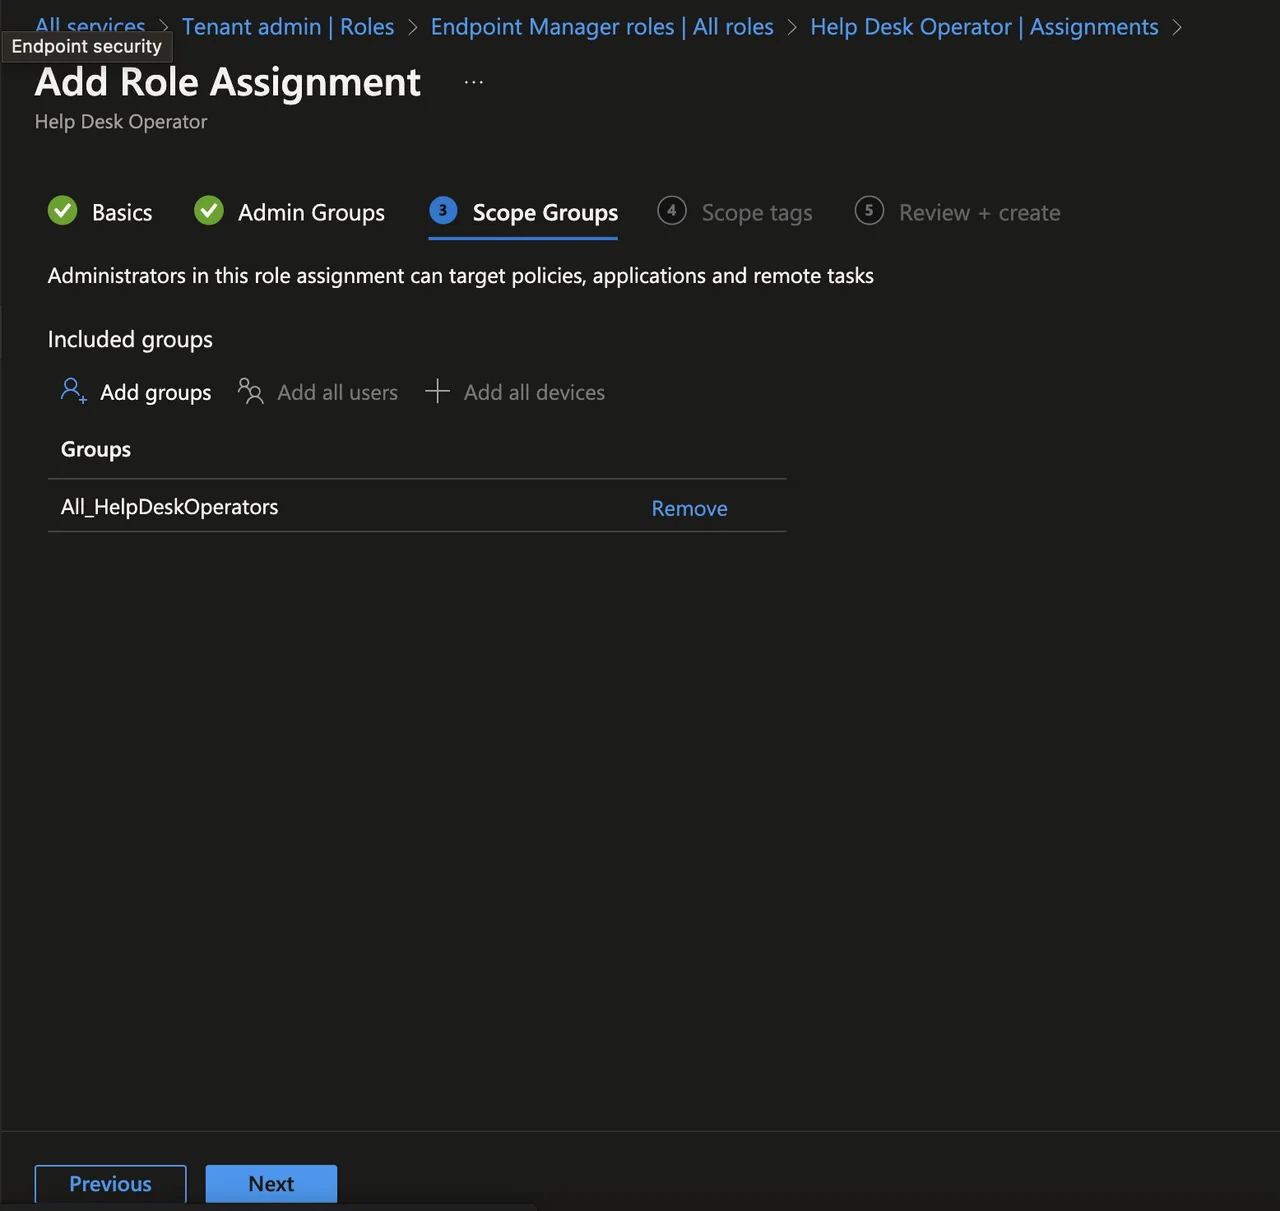Screen dimensions: 1280x1211
Task: Click the Endpoint security tooltip
Action: click(x=87, y=46)
